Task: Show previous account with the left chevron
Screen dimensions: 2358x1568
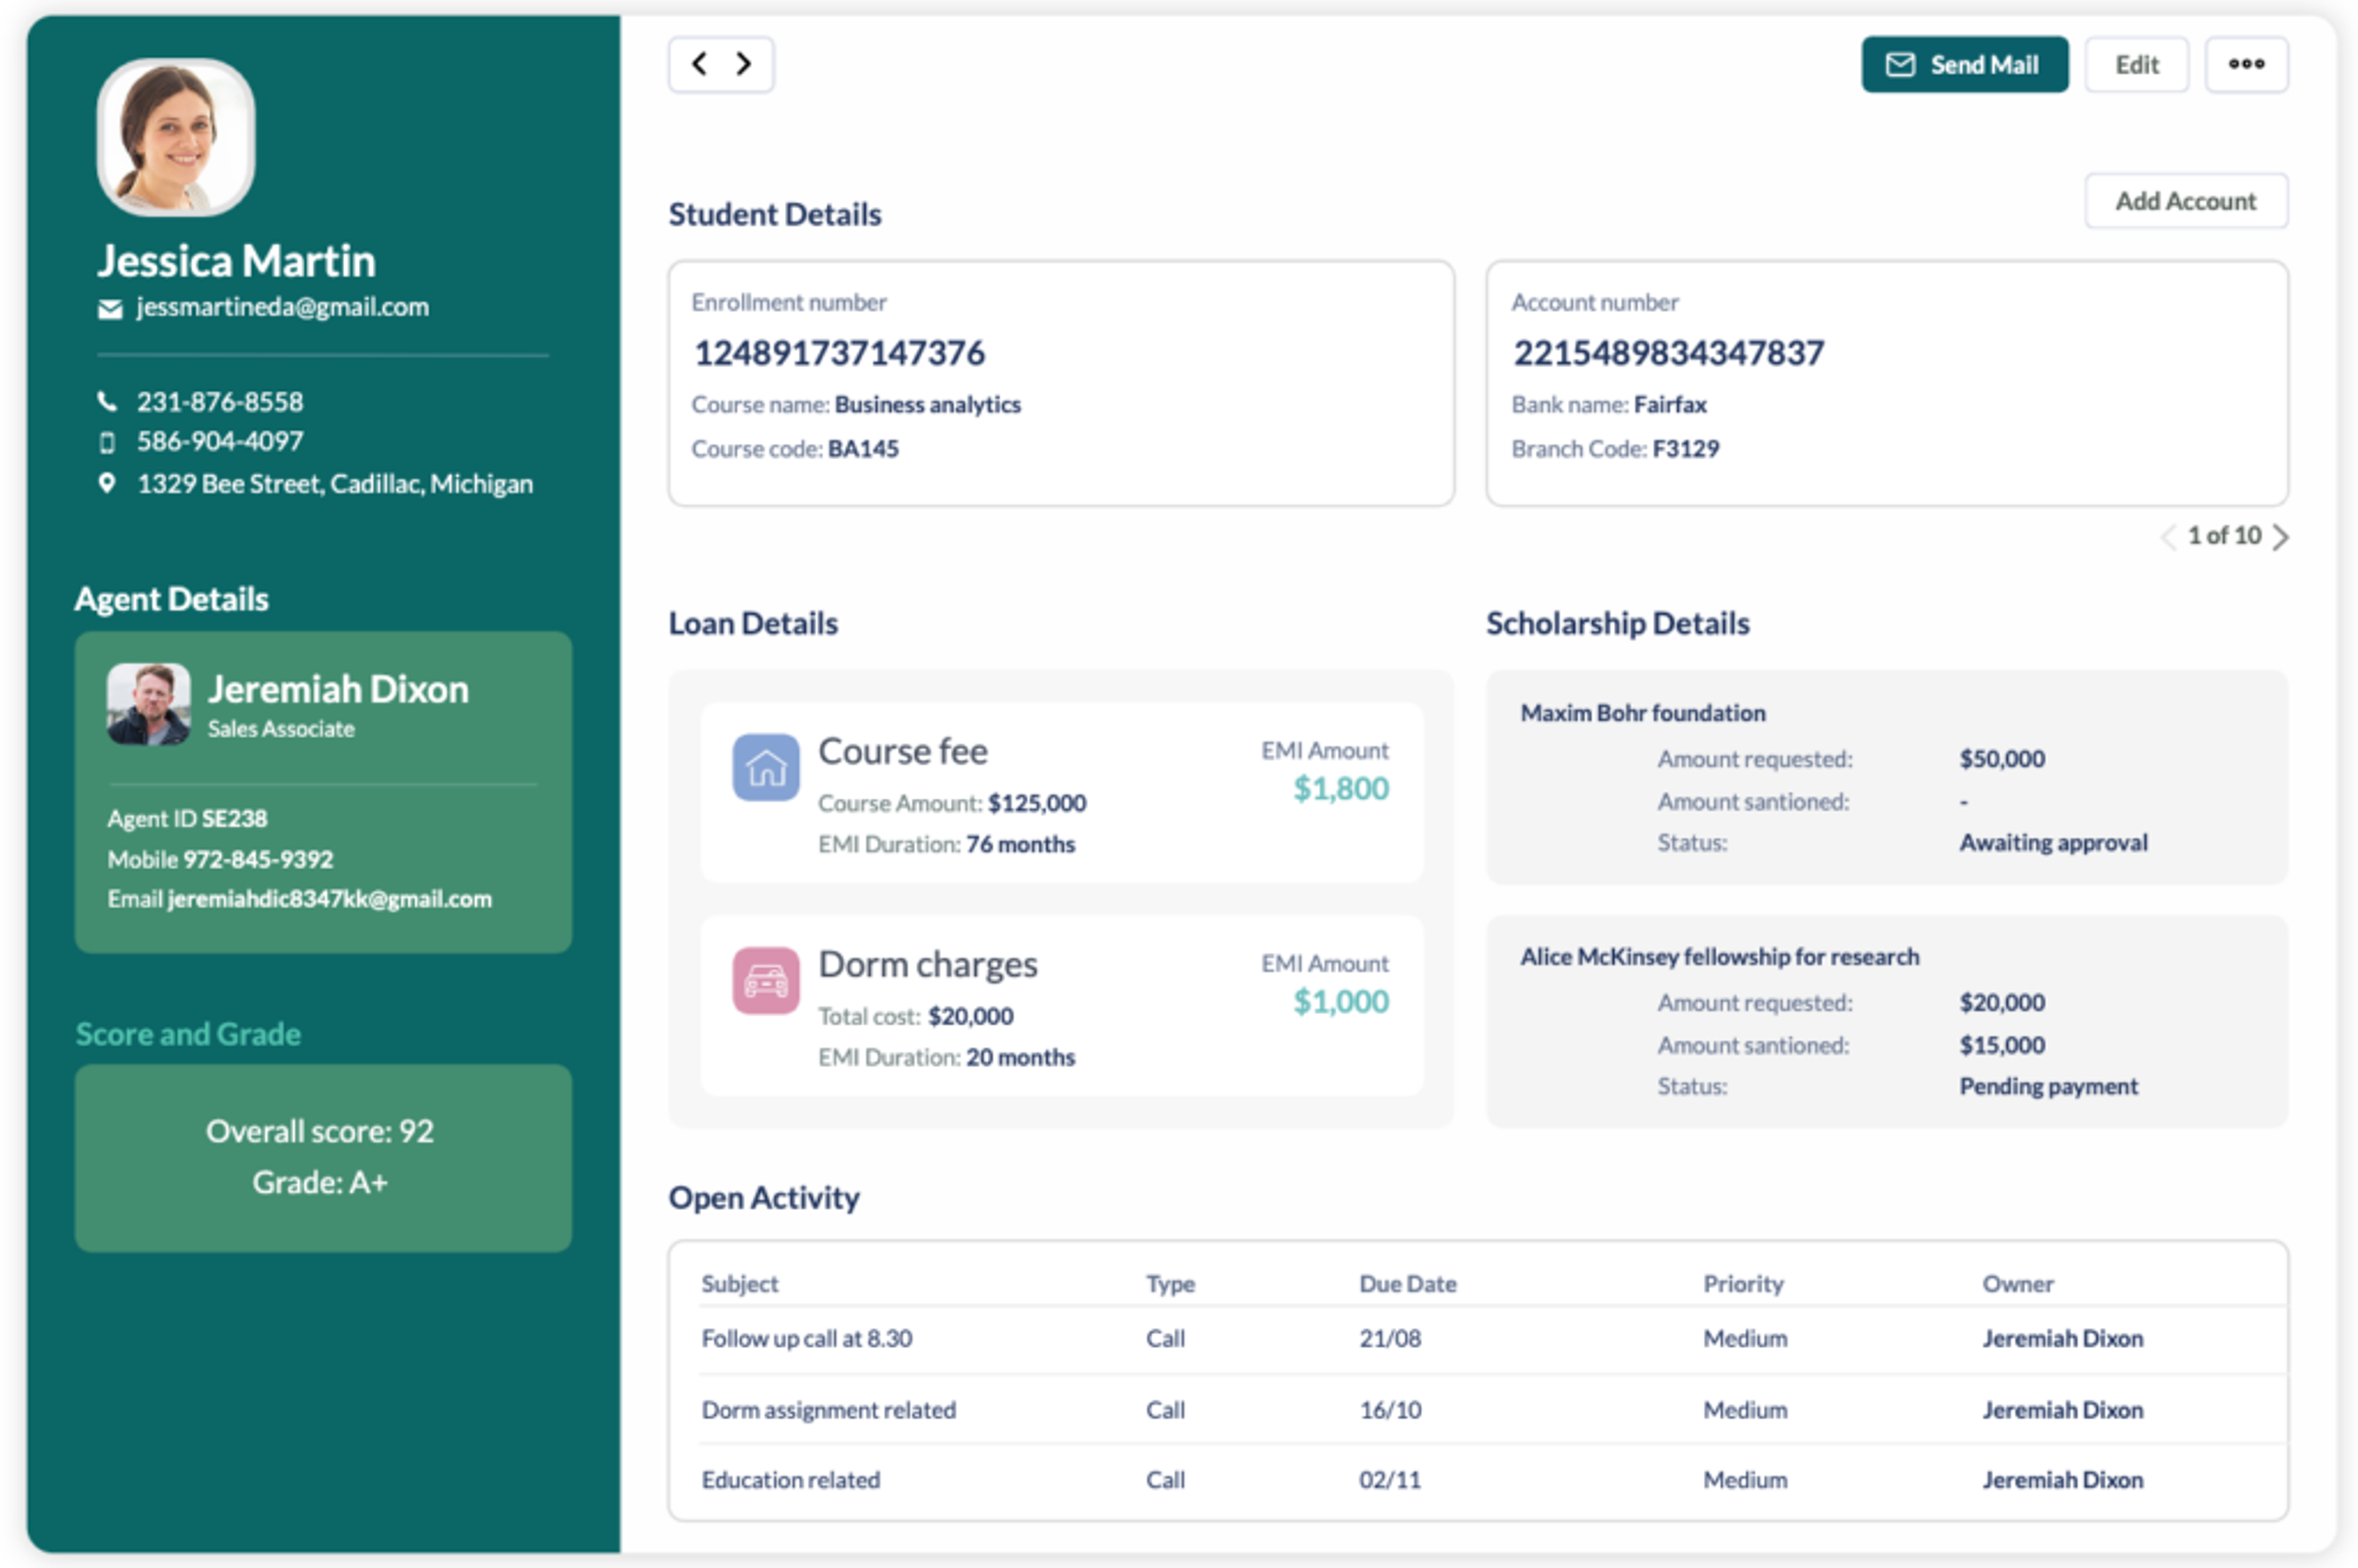Action: [2167, 537]
